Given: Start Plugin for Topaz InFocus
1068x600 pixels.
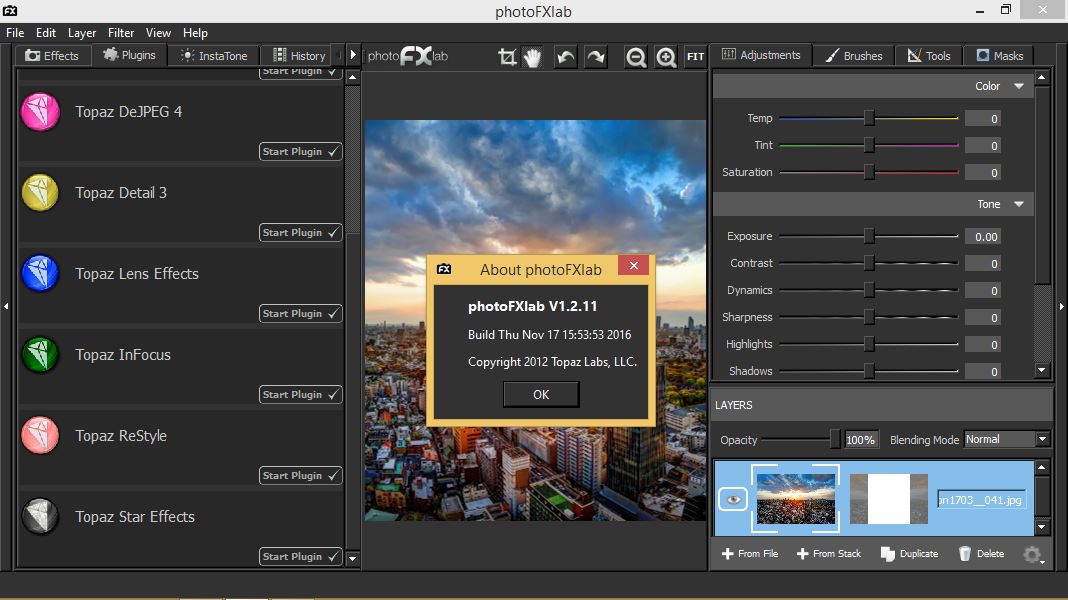Looking at the screenshot, I should [x=300, y=394].
